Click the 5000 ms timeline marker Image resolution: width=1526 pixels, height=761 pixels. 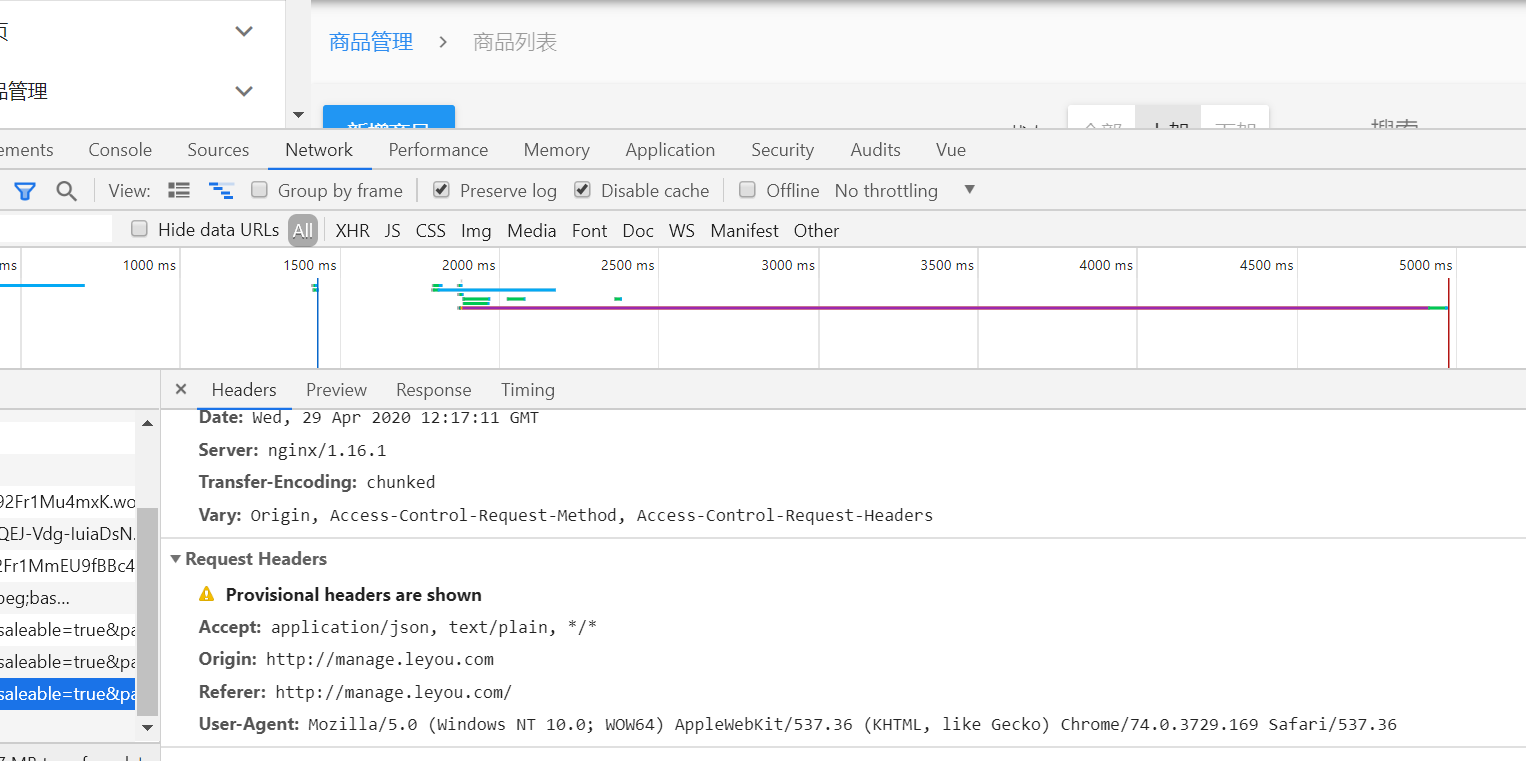click(1426, 265)
